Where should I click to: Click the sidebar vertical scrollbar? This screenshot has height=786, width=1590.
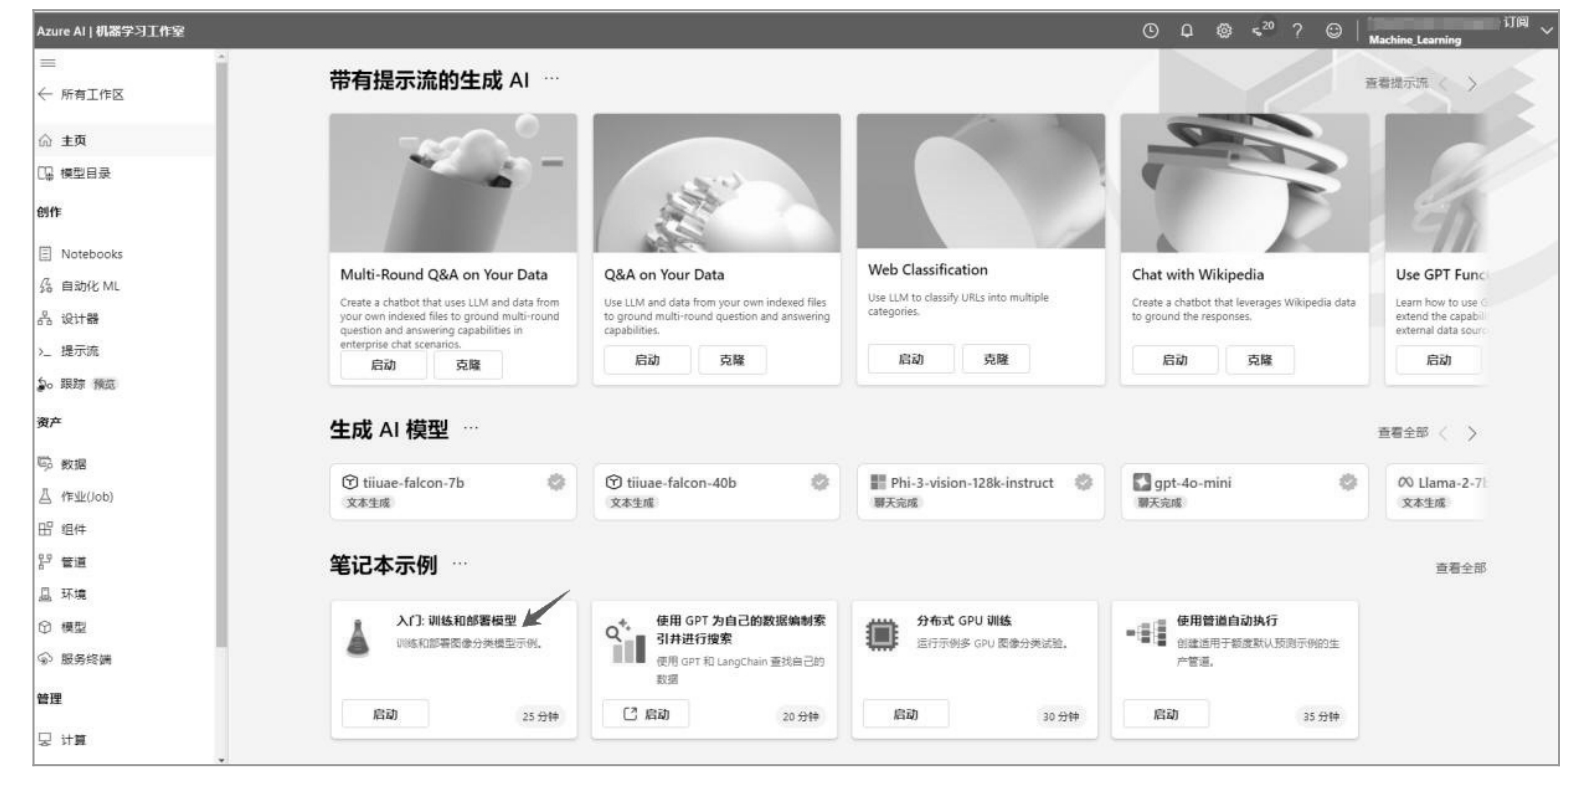tap(222, 355)
